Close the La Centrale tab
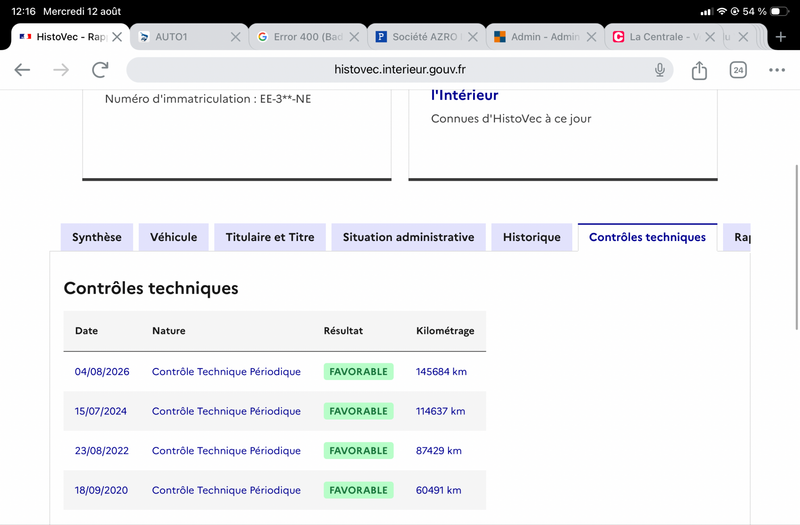Image resolution: width=800 pixels, height=525 pixels. 710,37
